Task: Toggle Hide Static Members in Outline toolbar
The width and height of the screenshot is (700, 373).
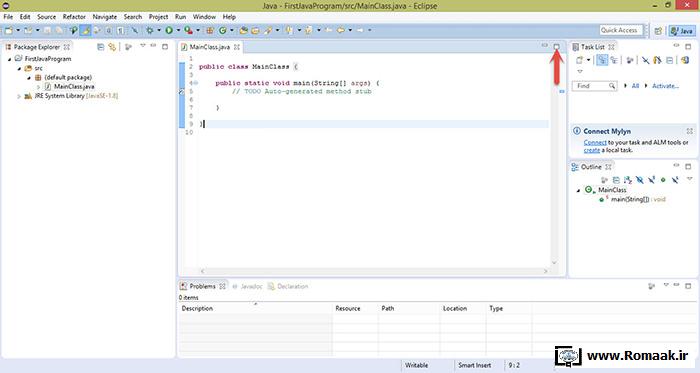Action: pyautogui.click(x=651, y=180)
